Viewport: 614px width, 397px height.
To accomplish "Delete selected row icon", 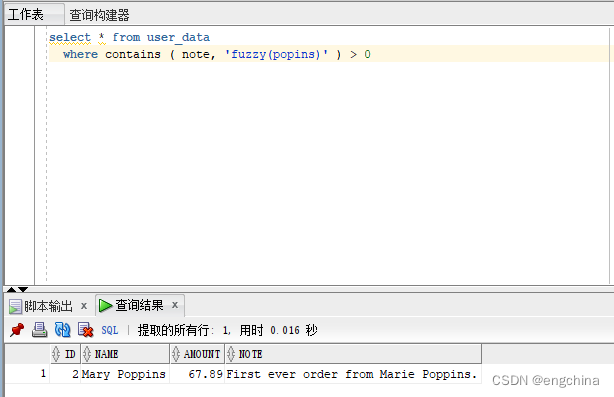I will coord(85,330).
